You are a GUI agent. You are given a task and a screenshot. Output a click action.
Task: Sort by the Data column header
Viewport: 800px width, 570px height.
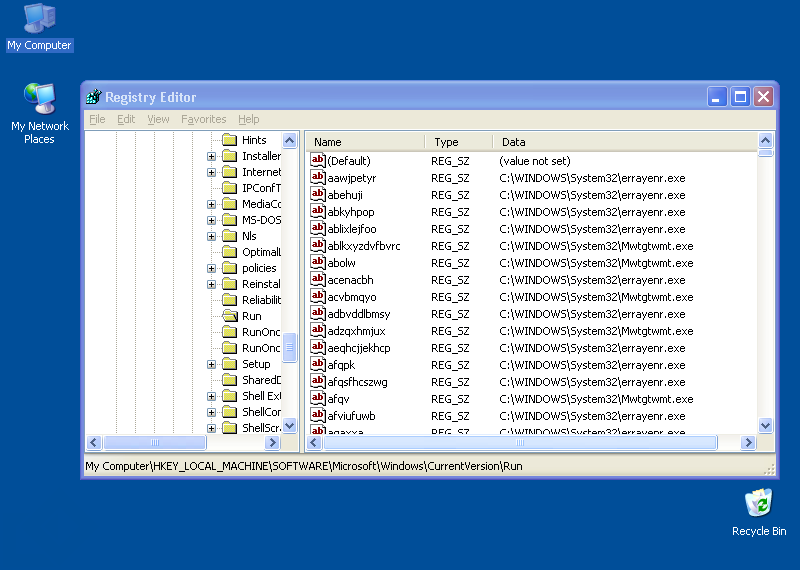point(625,142)
